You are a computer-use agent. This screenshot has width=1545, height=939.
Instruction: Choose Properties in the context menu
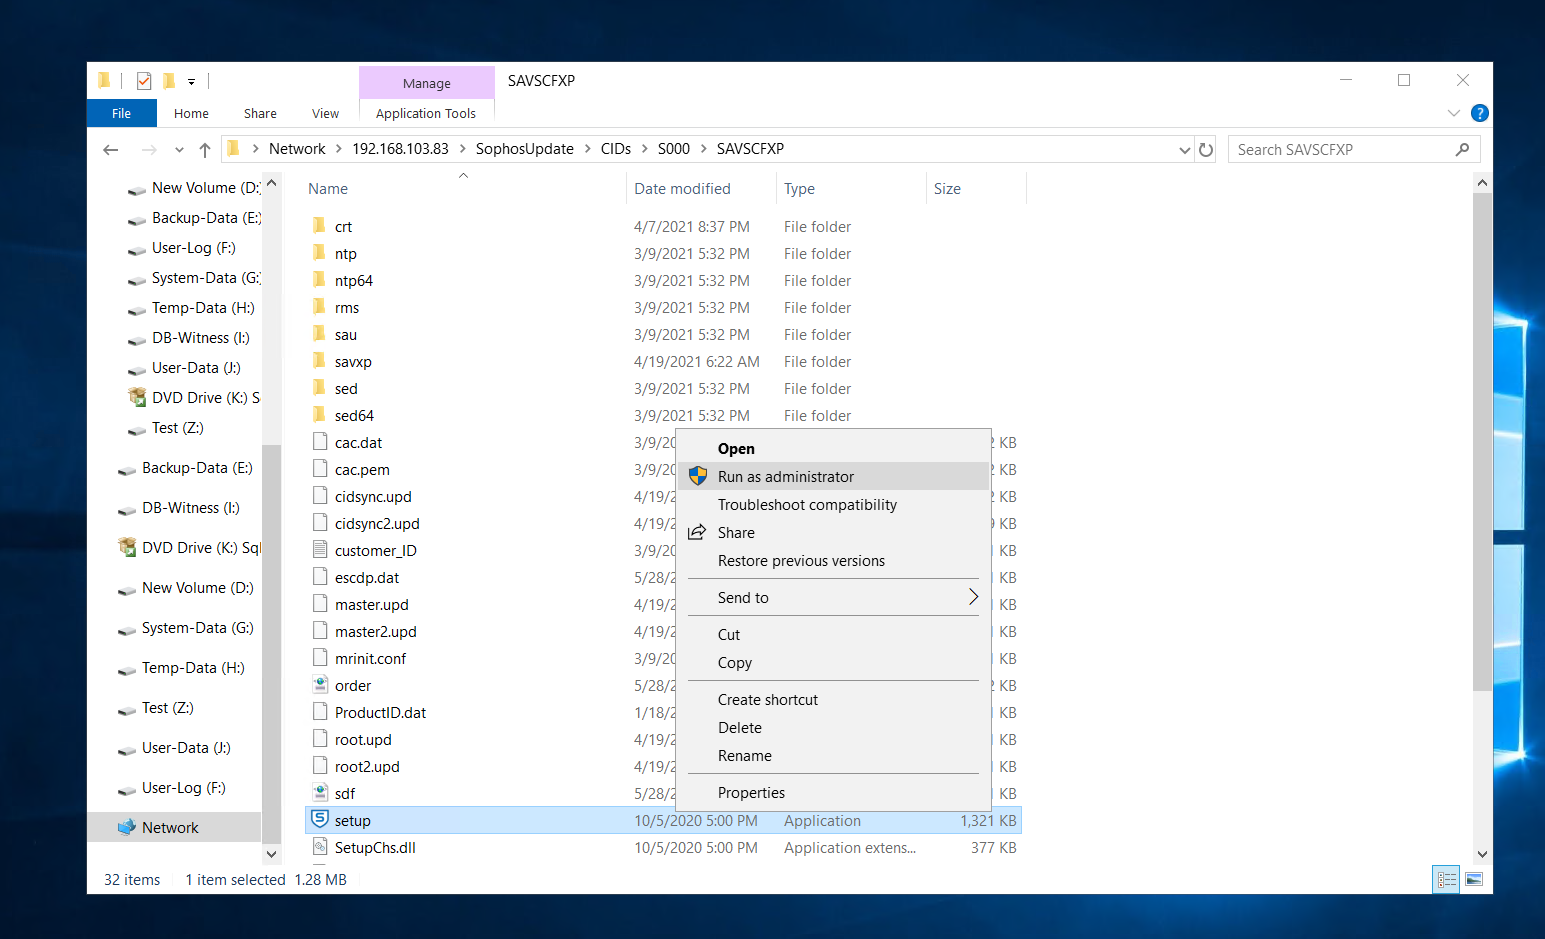pos(833,793)
